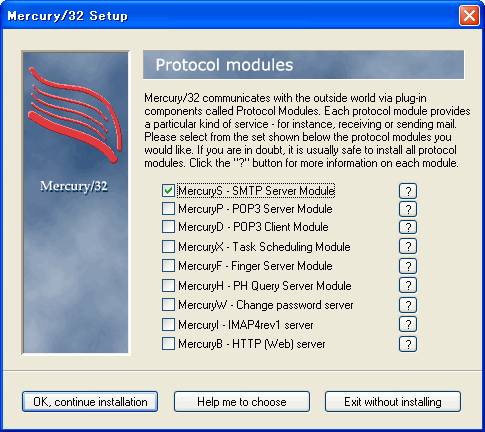Enable the MercuryP POP3 Server Module

[x=168, y=209]
